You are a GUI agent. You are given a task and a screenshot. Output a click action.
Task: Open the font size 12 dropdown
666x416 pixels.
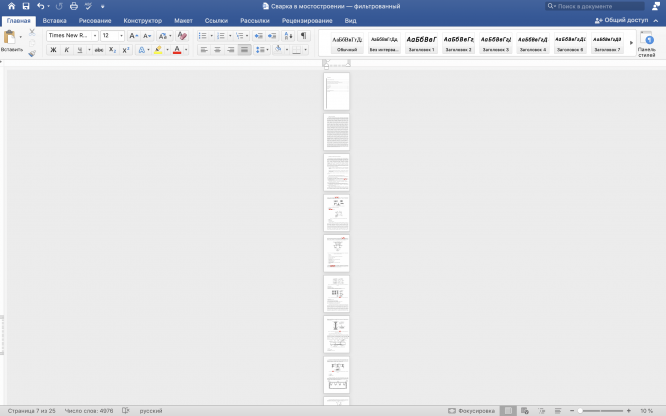121,36
